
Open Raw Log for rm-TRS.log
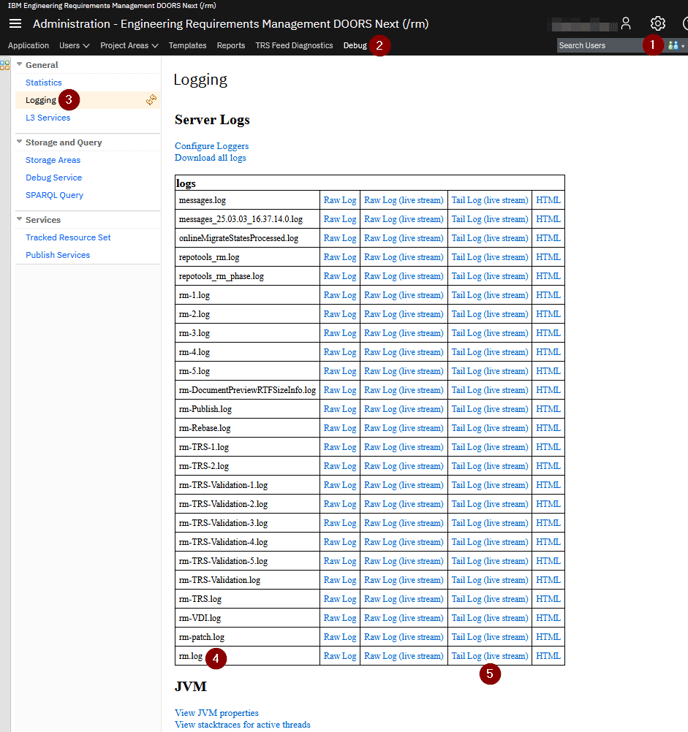(340, 599)
